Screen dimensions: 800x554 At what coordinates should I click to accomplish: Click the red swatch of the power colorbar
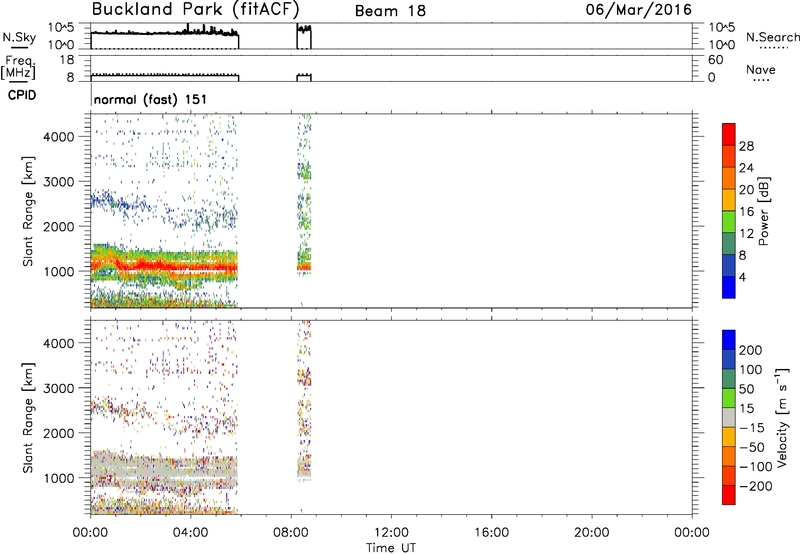point(729,134)
